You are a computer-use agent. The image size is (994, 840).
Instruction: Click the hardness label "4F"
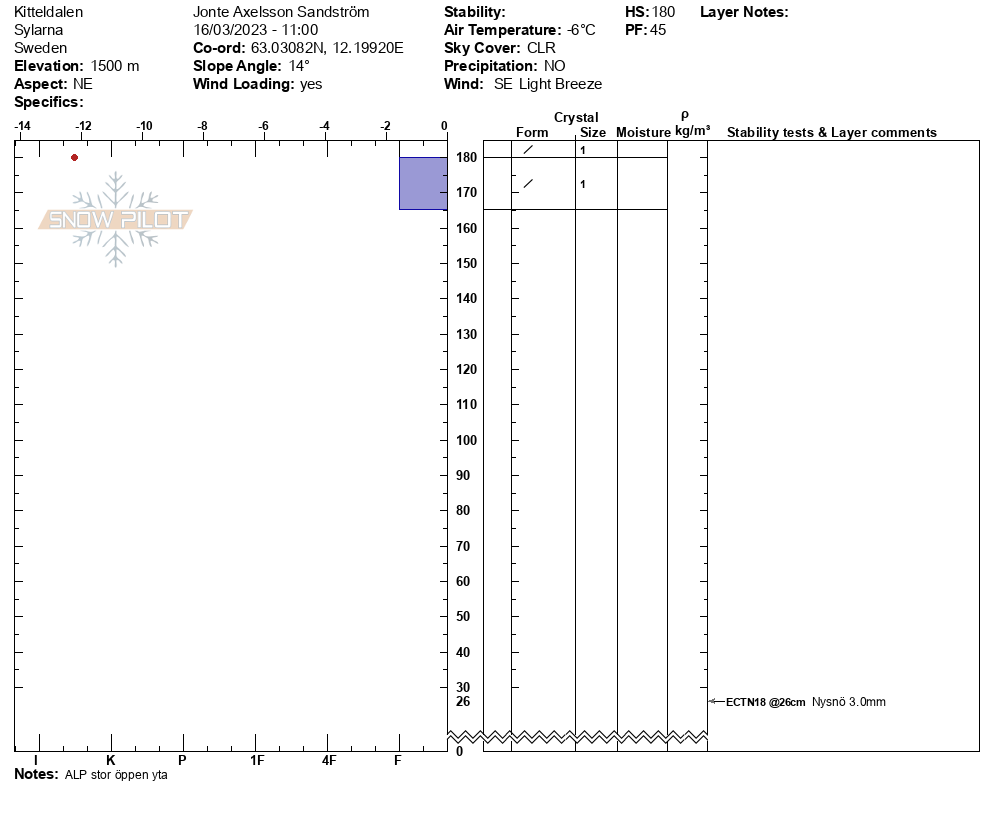click(328, 760)
